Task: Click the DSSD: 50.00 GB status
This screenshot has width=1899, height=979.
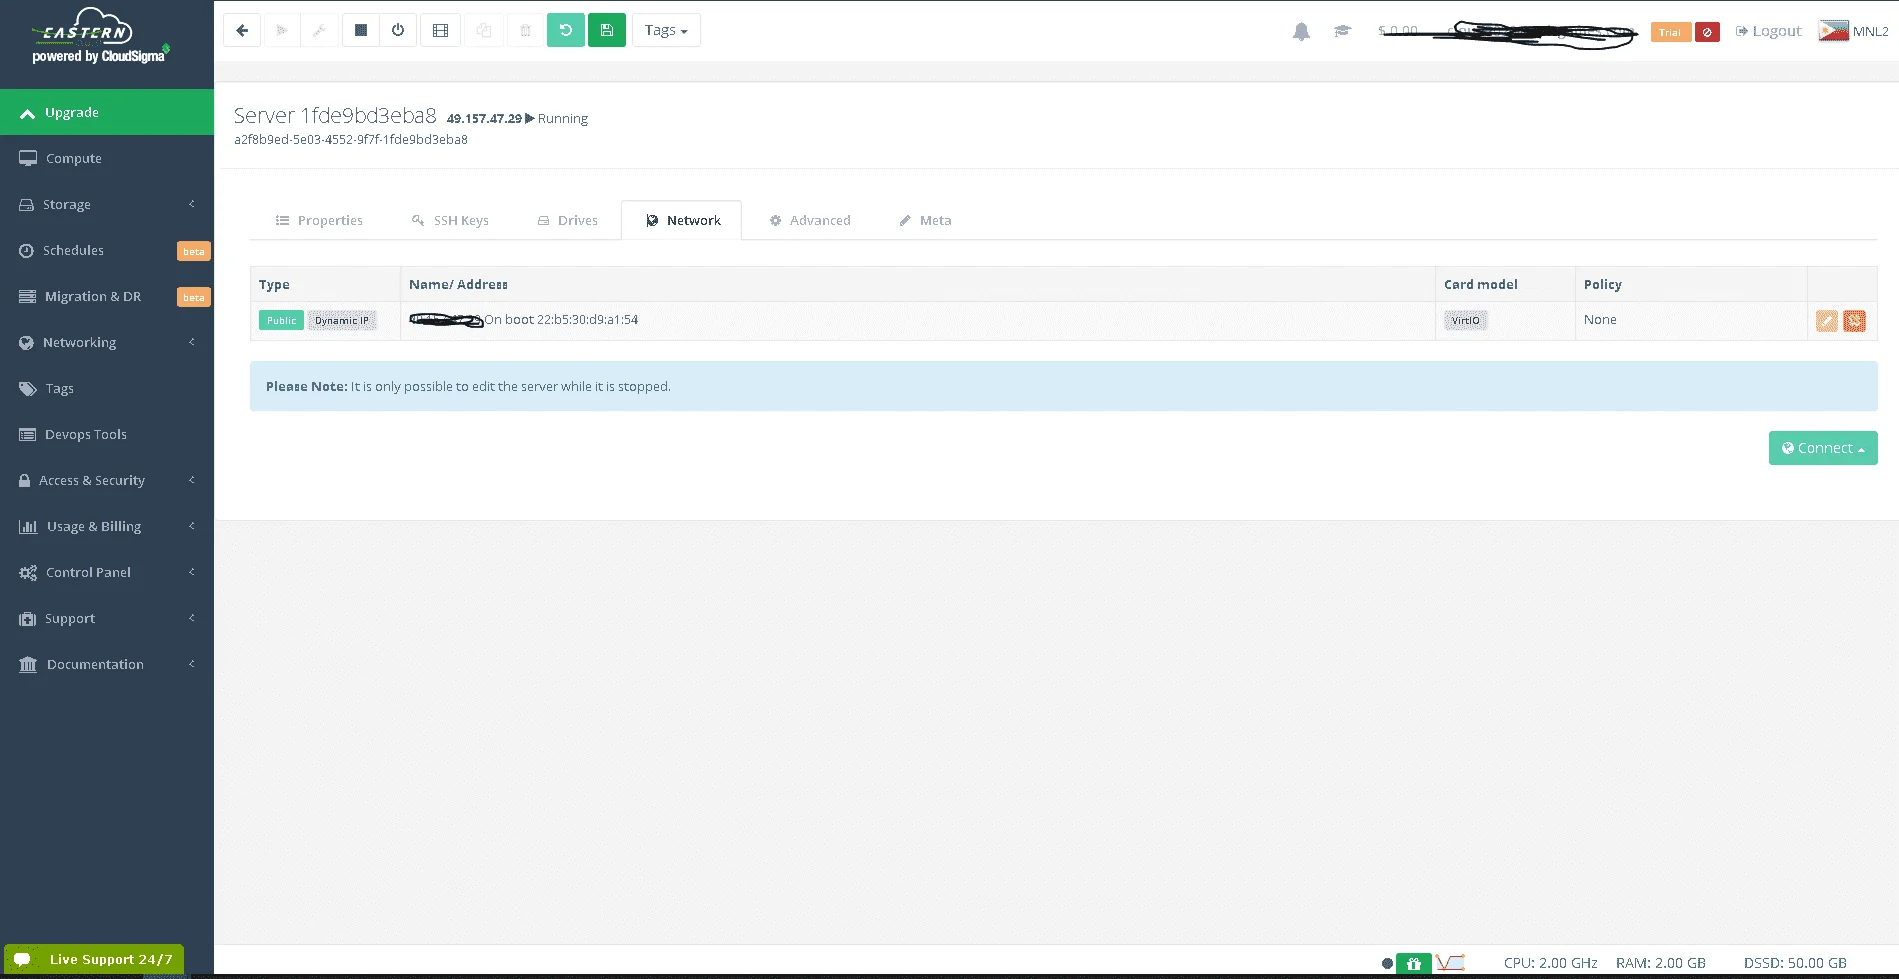Action: pos(1795,963)
